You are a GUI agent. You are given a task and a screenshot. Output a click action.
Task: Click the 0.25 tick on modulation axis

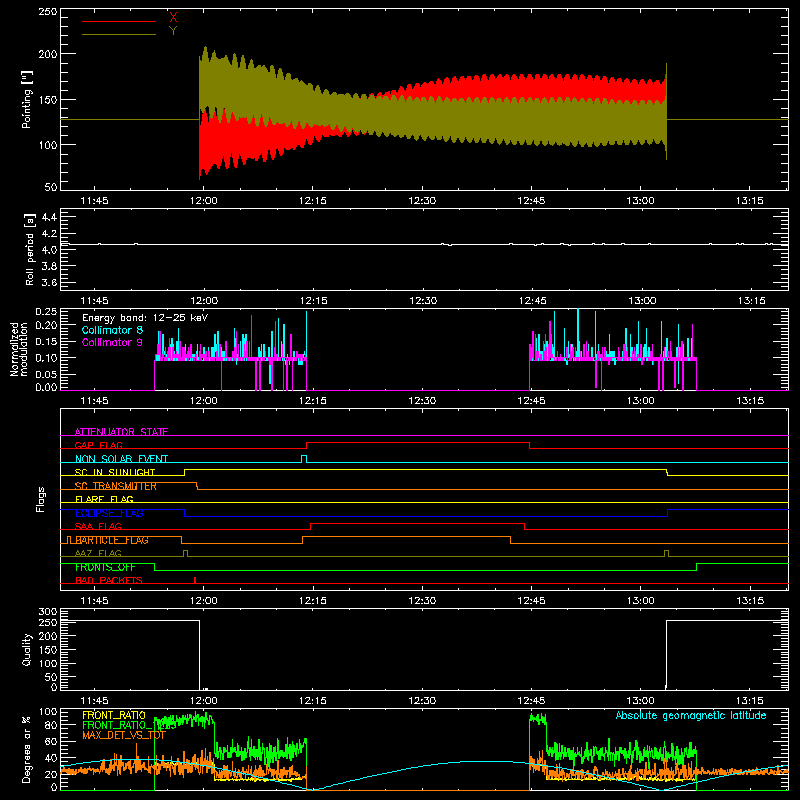click(x=46, y=311)
